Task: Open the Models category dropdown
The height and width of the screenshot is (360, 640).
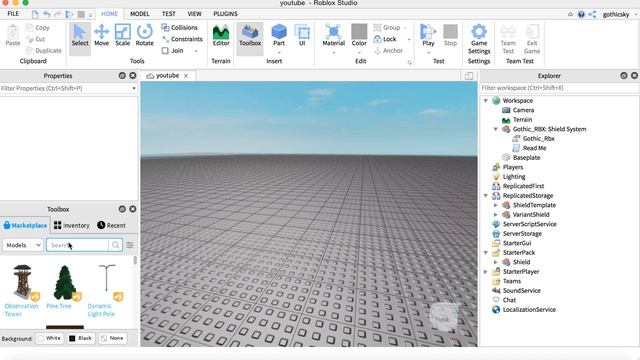Action: (23, 245)
